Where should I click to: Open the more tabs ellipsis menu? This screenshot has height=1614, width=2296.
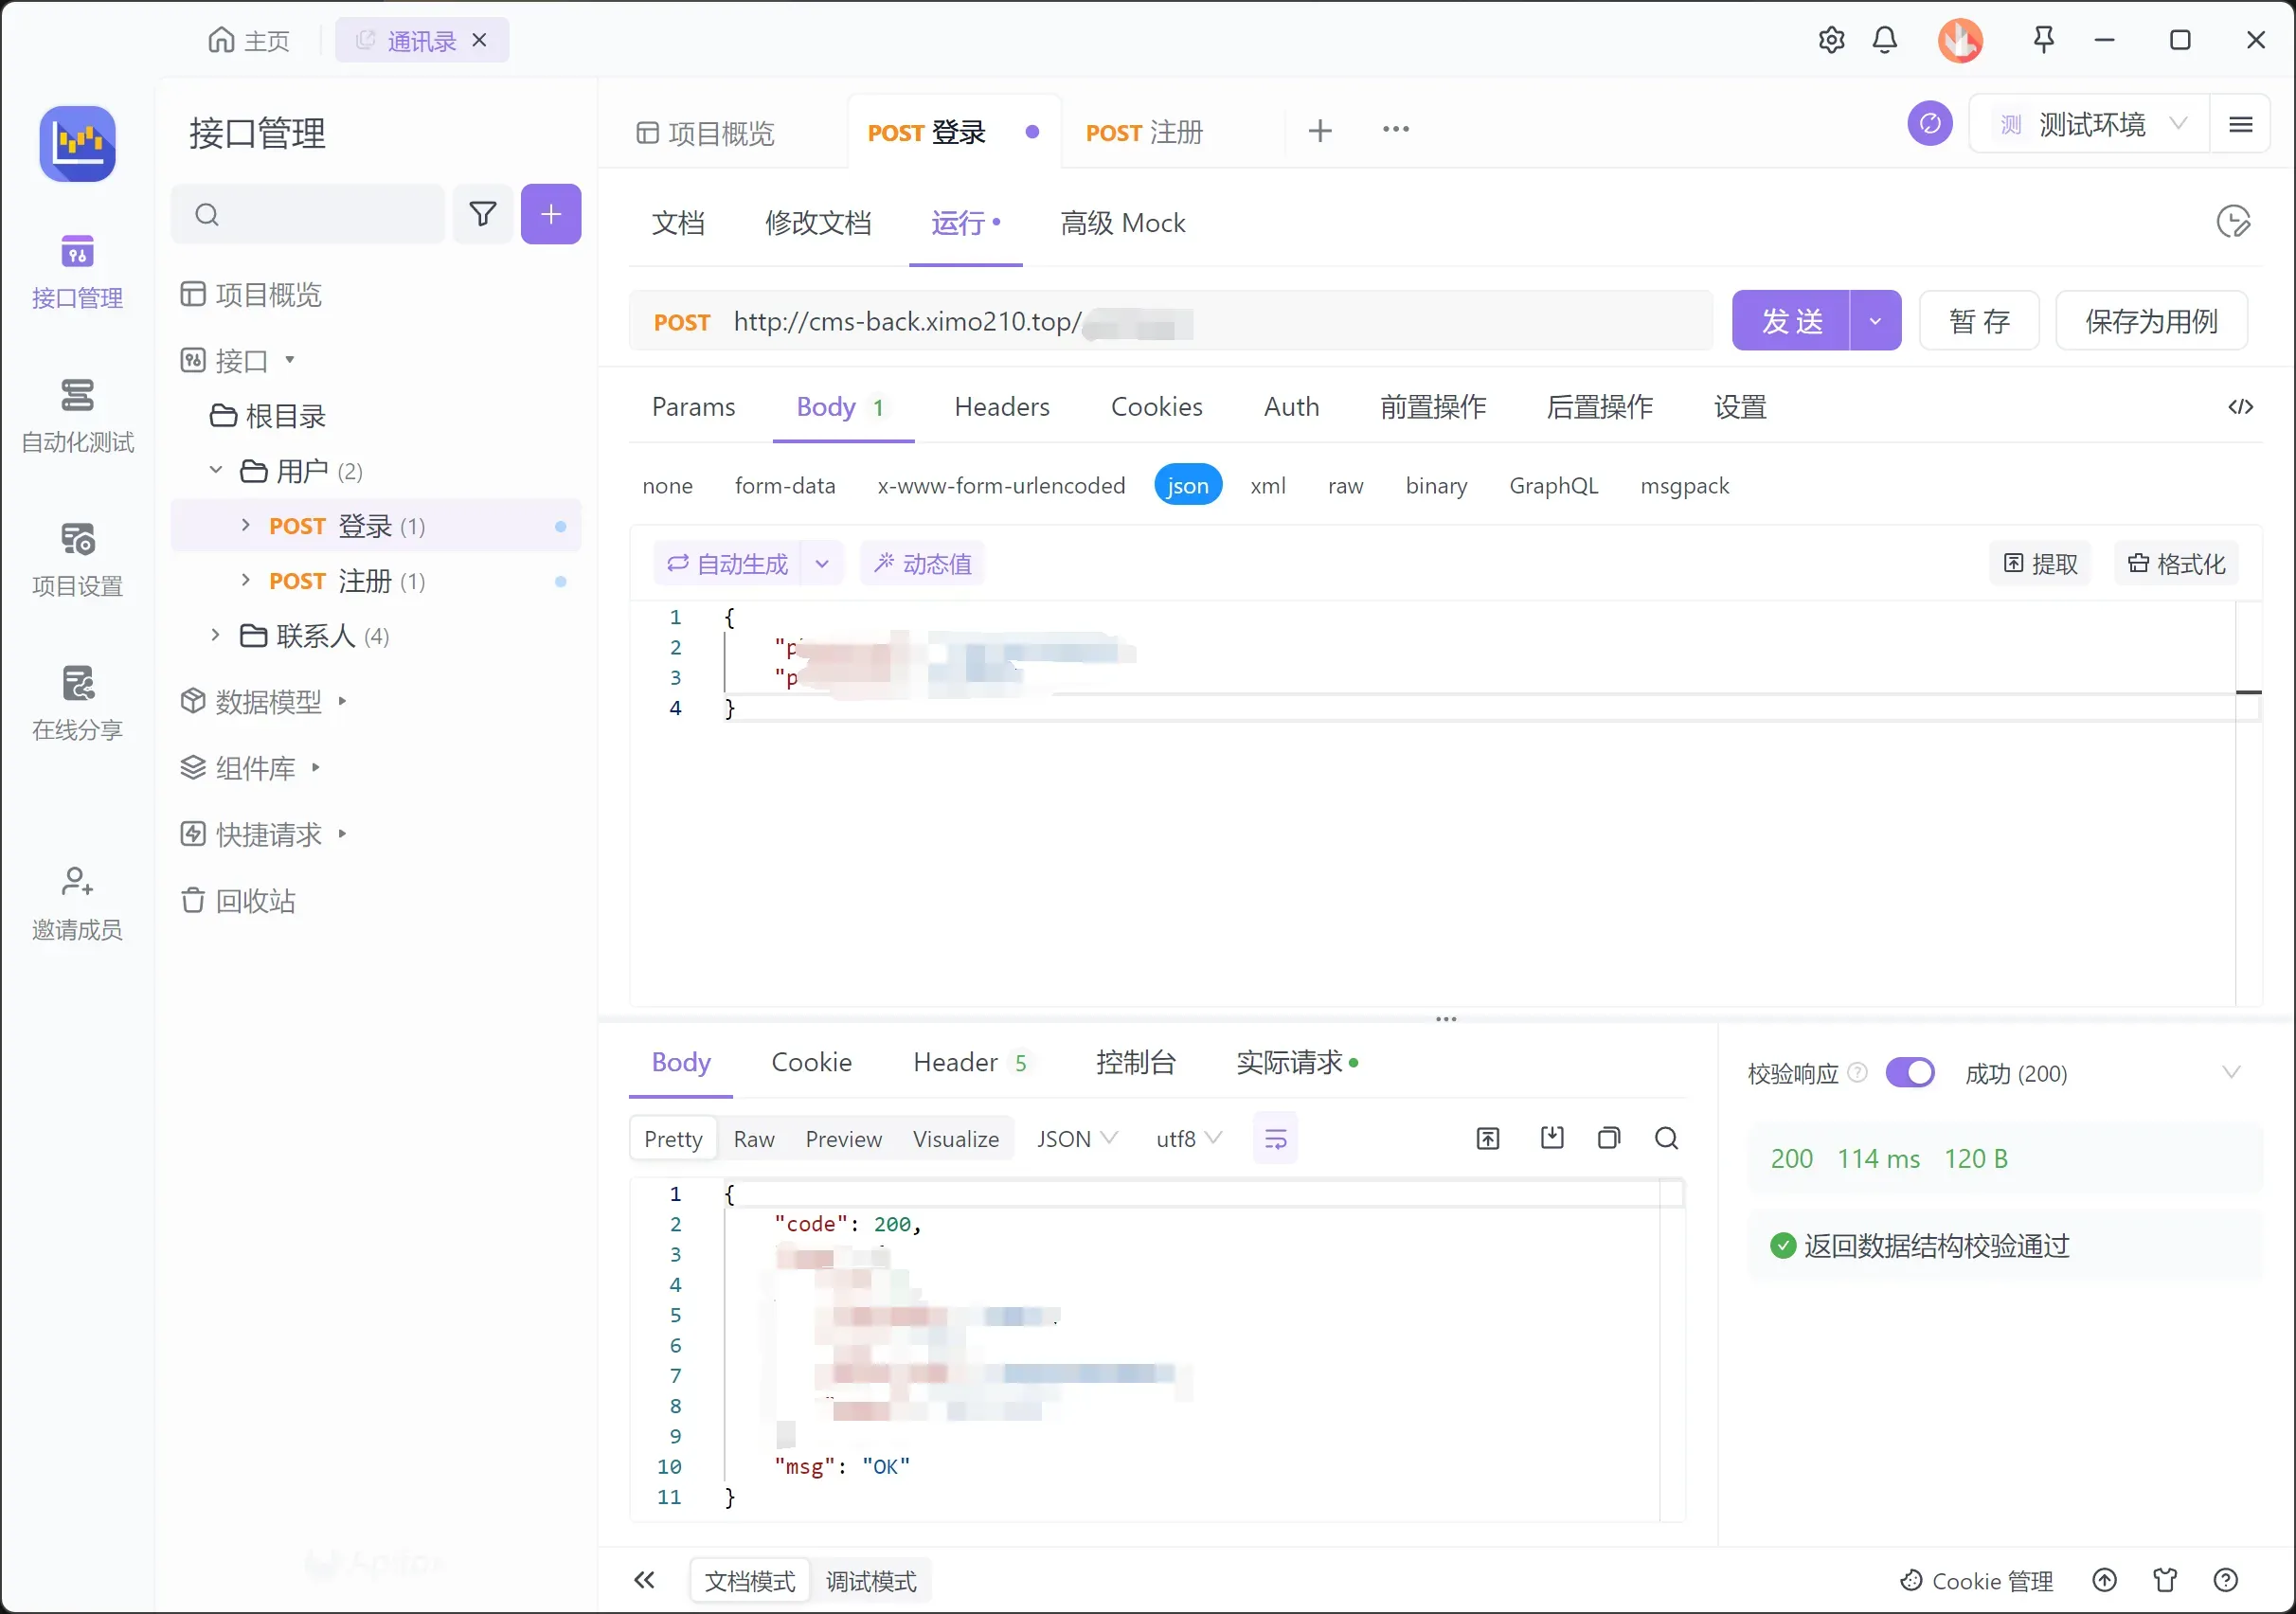pos(1396,129)
